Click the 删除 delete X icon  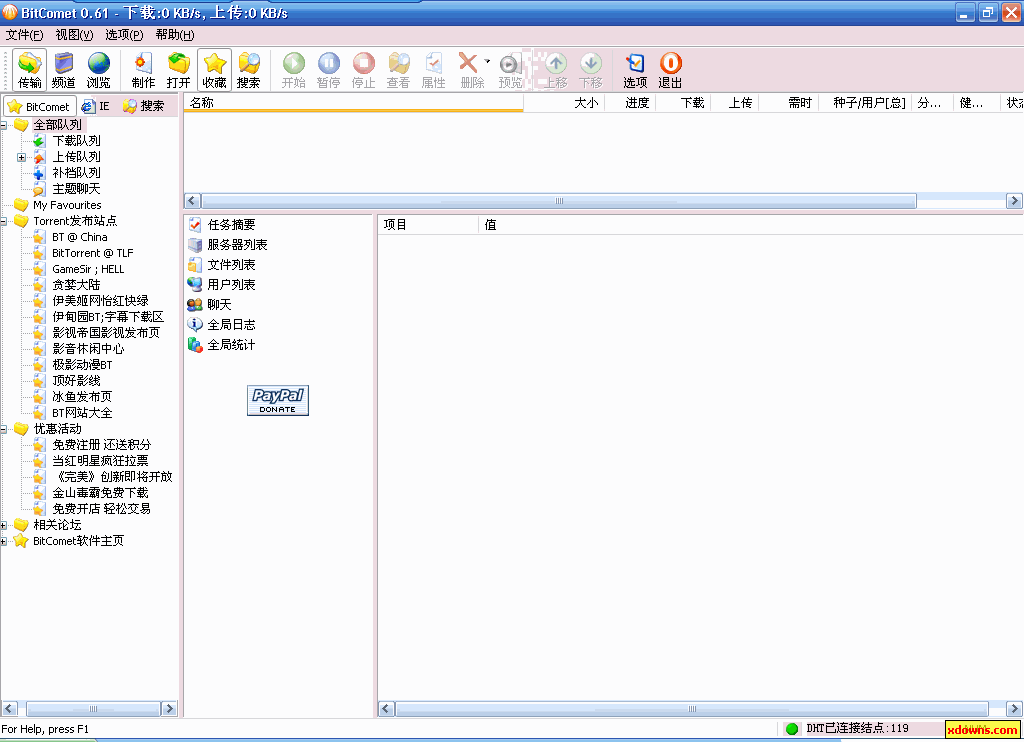469,69
